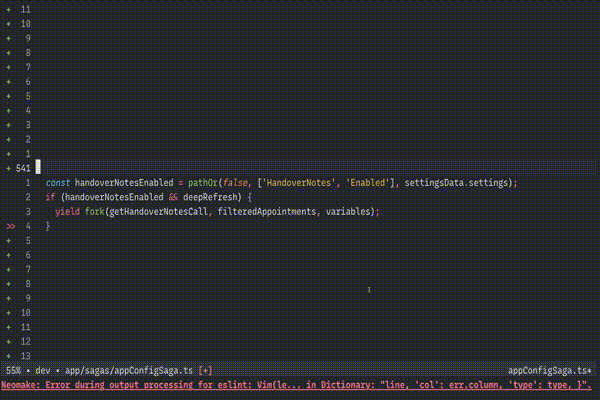Click the [+] modified flag in status line

pos(205,371)
